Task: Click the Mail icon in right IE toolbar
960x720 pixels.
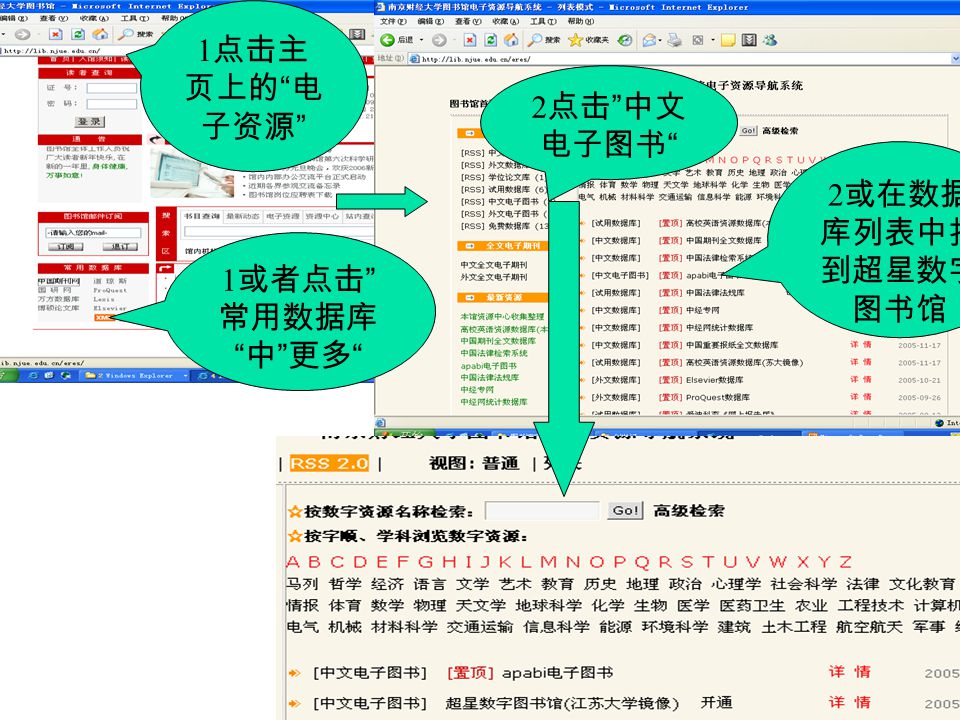Action: pyautogui.click(x=649, y=40)
